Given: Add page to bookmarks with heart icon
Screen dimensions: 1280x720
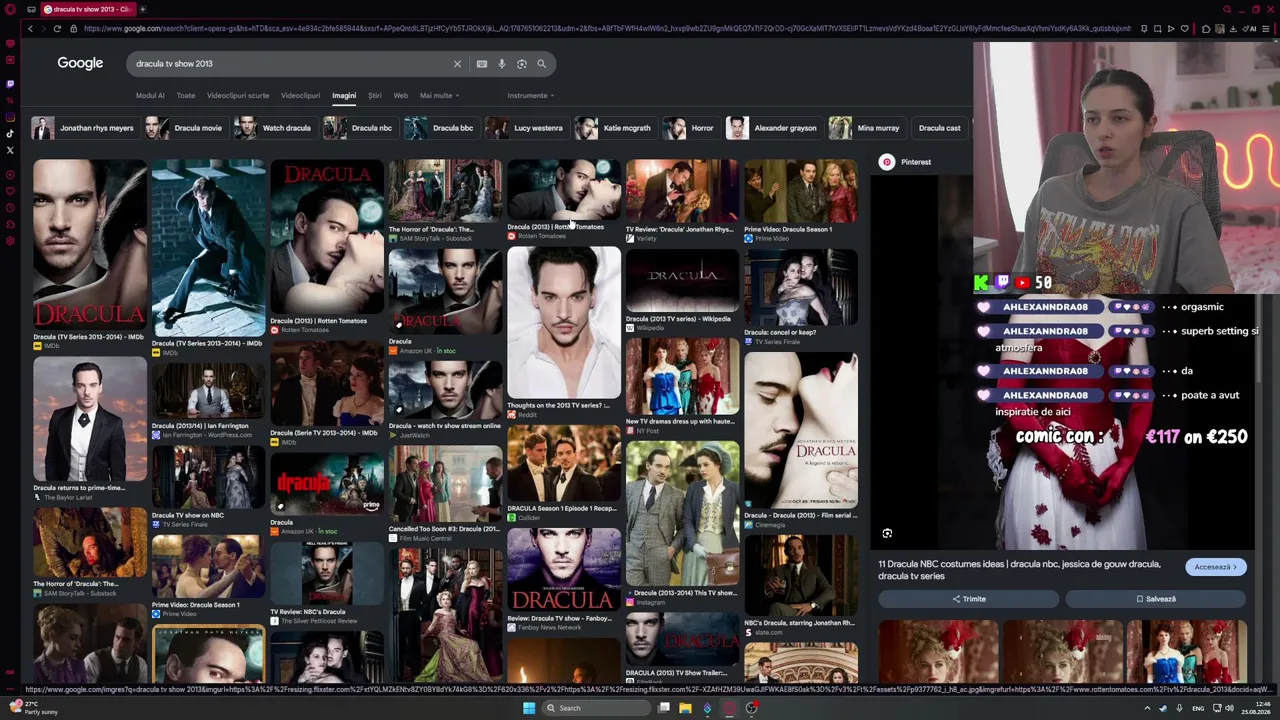Looking at the screenshot, I should pyautogui.click(x=1184, y=28).
